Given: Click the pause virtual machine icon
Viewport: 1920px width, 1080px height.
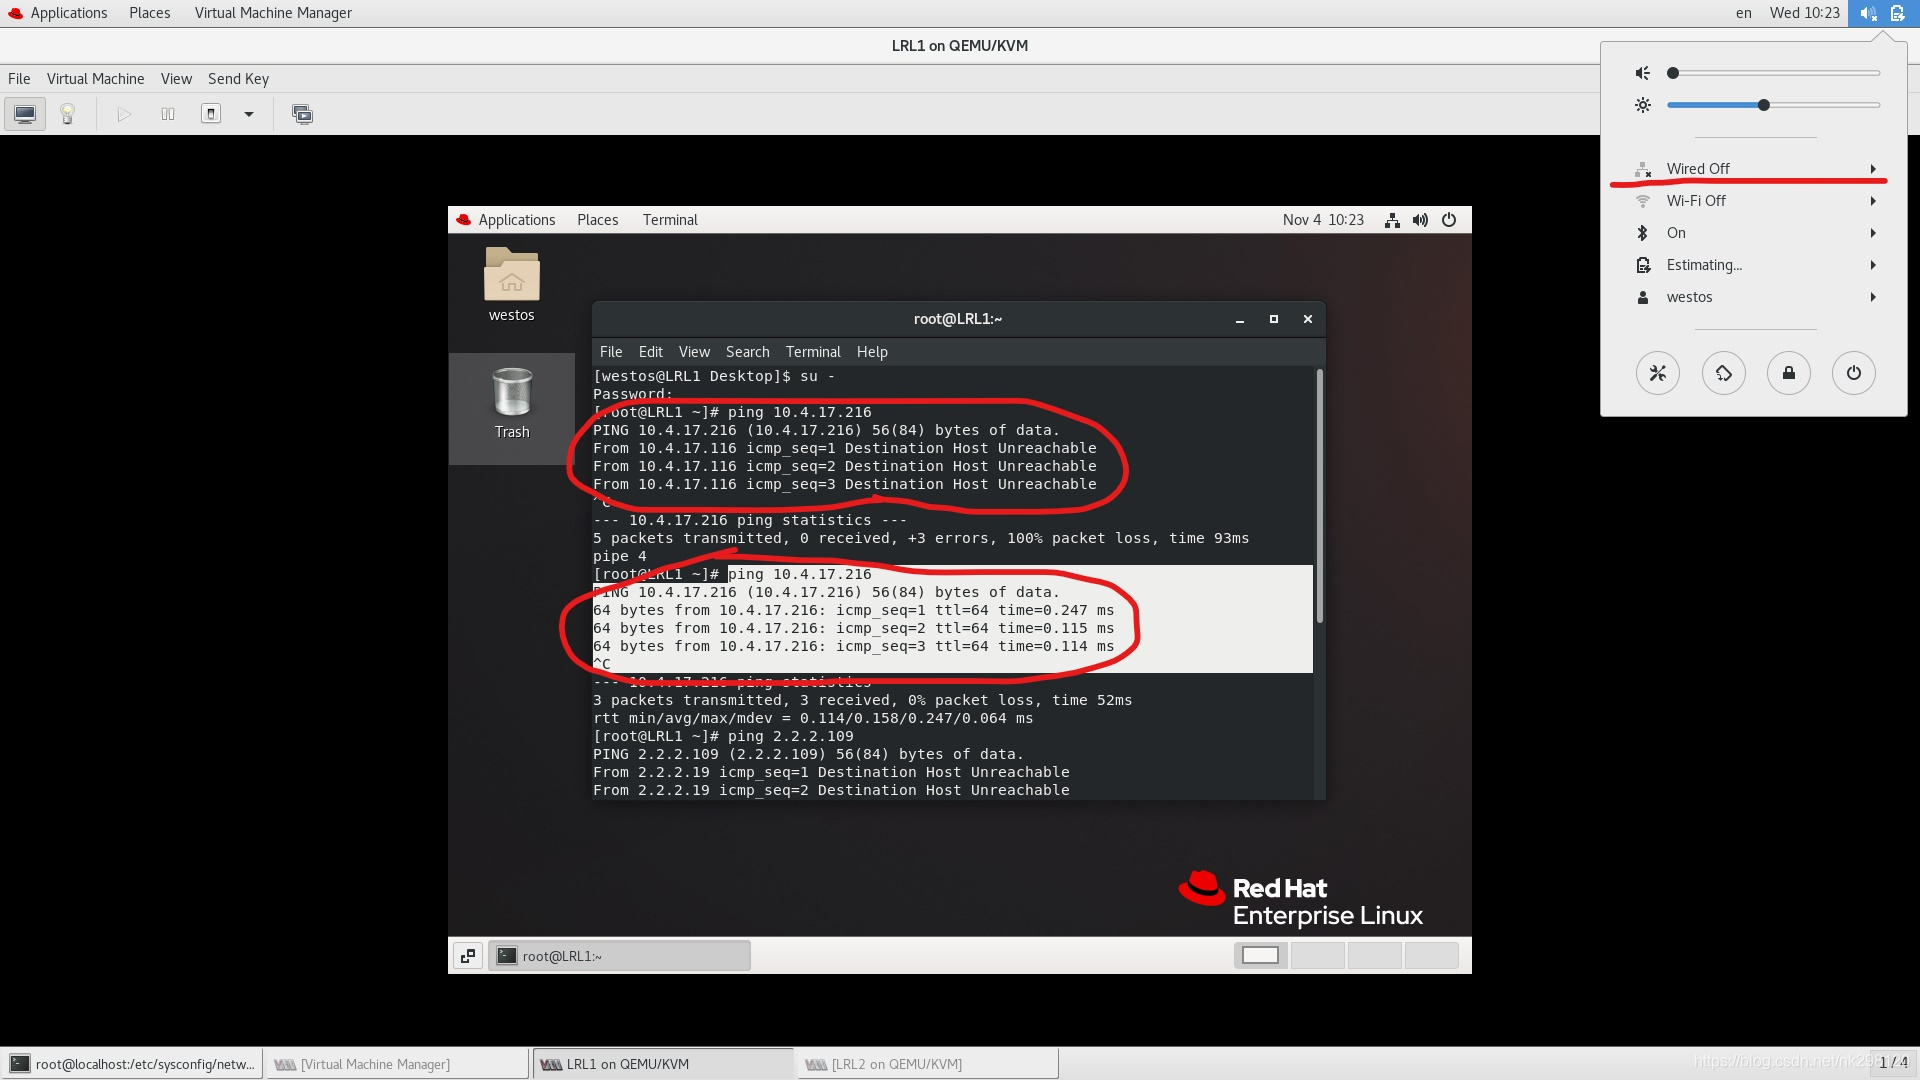Looking at the screenshot, I should [x=167, y=113].
